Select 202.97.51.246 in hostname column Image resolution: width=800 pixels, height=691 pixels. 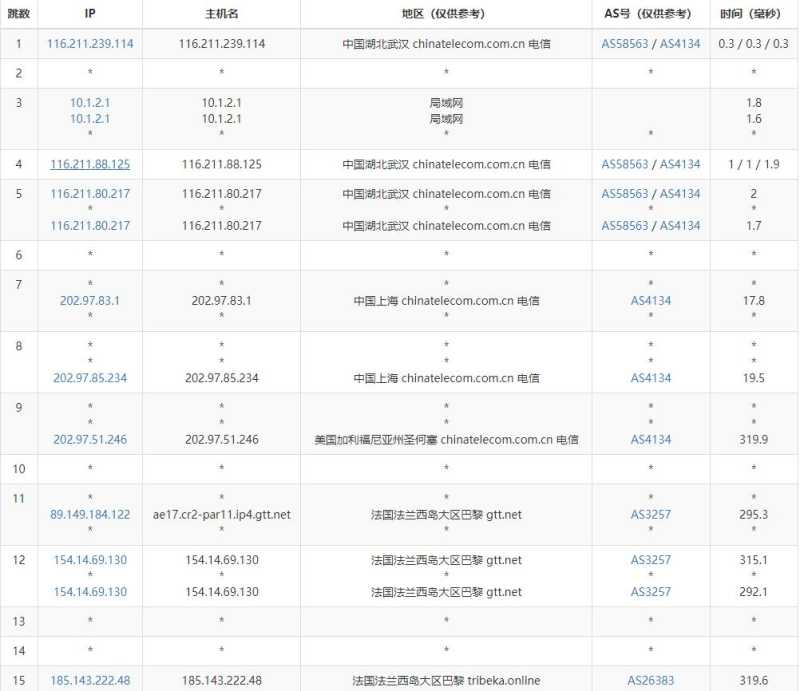tap(222, 439)
